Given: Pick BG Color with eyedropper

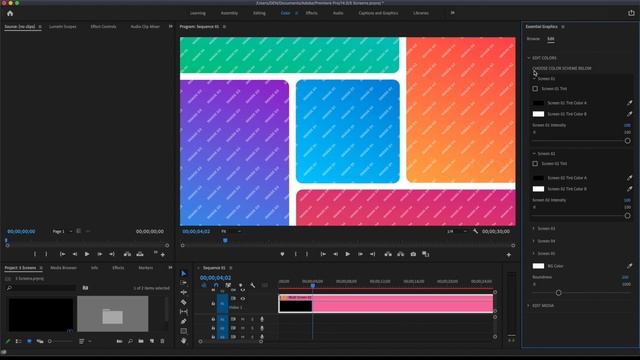Looking at the screenshot, I should [x=629, y=266].
